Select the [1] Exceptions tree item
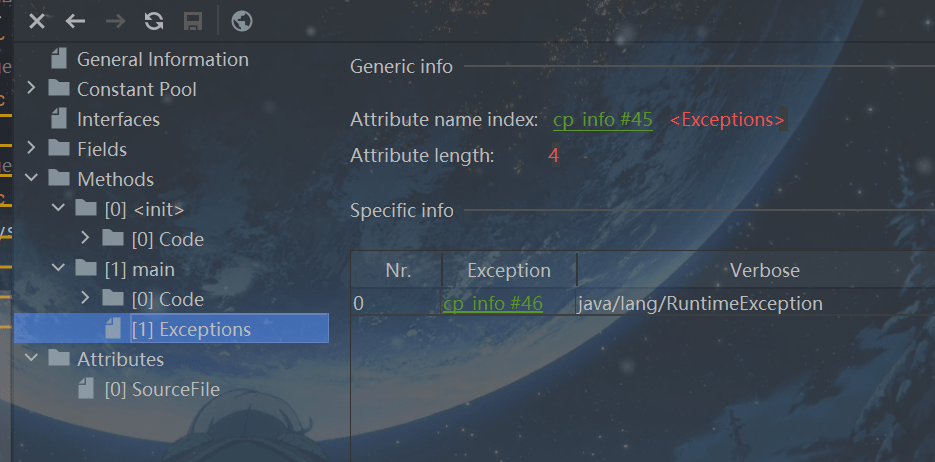 (190, 329)
